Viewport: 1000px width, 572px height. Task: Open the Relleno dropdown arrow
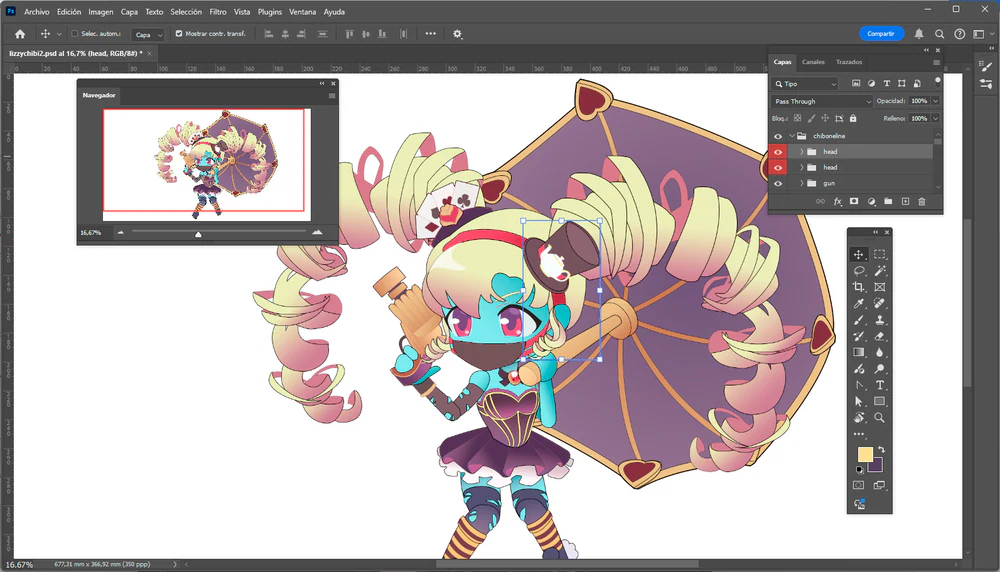click(x=936, y=118)
